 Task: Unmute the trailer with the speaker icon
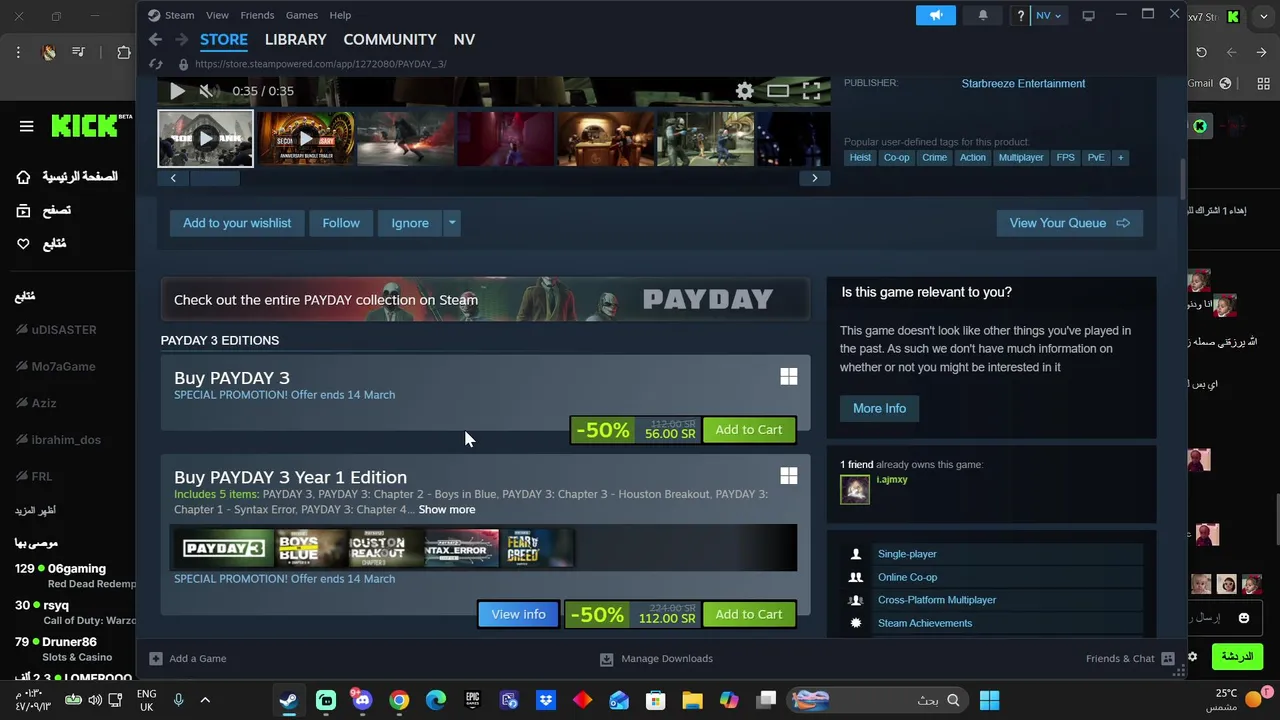tap(206, 91)
